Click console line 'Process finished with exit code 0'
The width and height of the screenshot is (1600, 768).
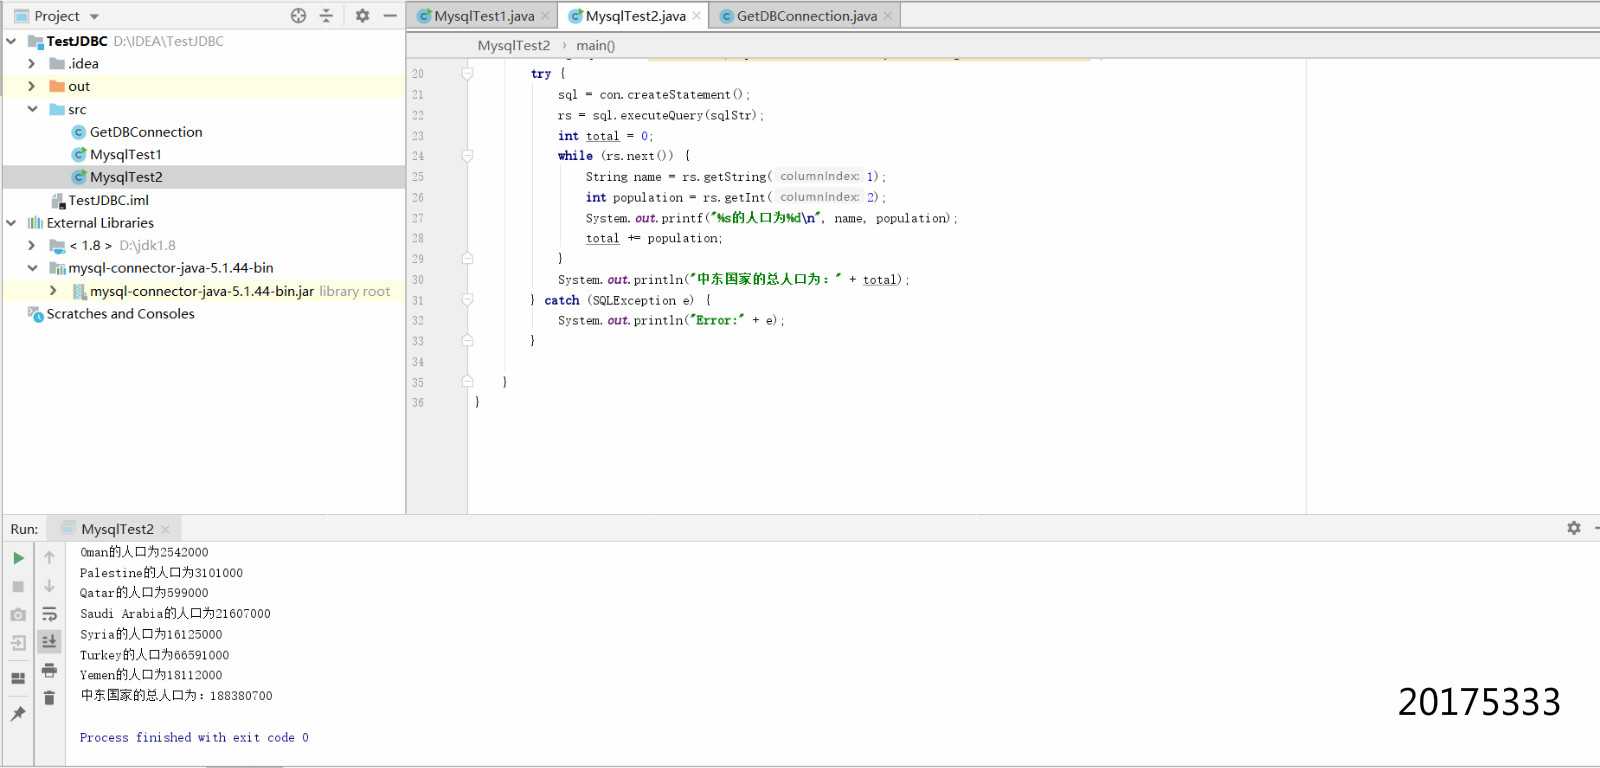pyautogui.click(x=194, y=738)
